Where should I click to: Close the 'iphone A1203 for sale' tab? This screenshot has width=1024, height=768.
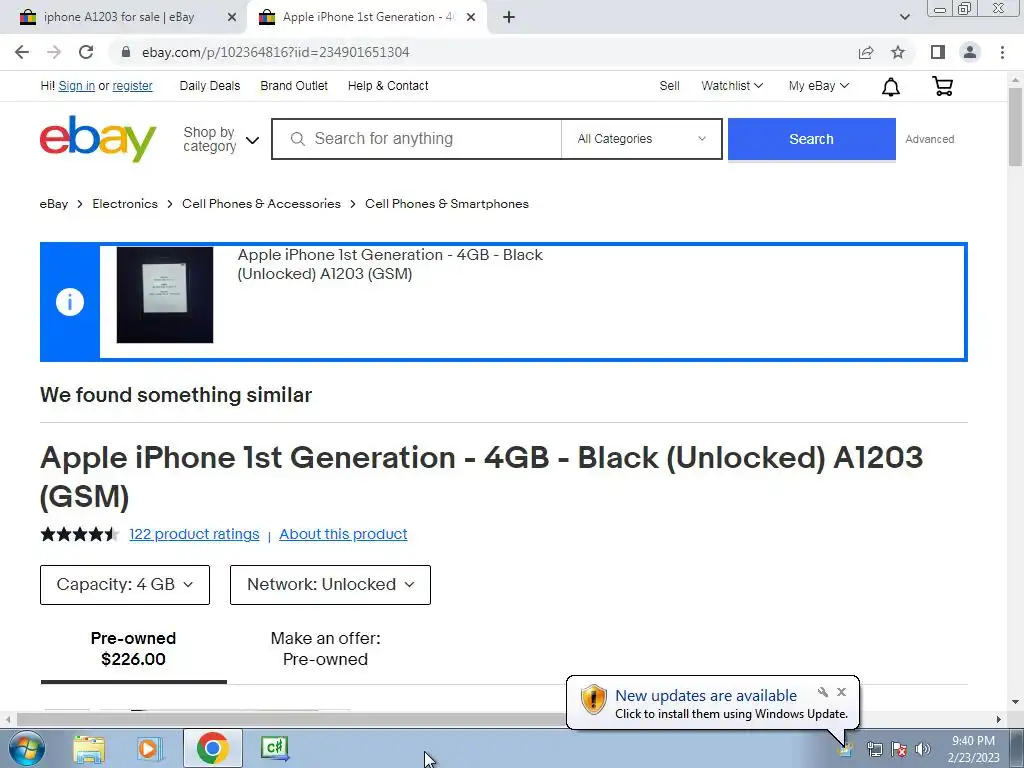[232, 18]
